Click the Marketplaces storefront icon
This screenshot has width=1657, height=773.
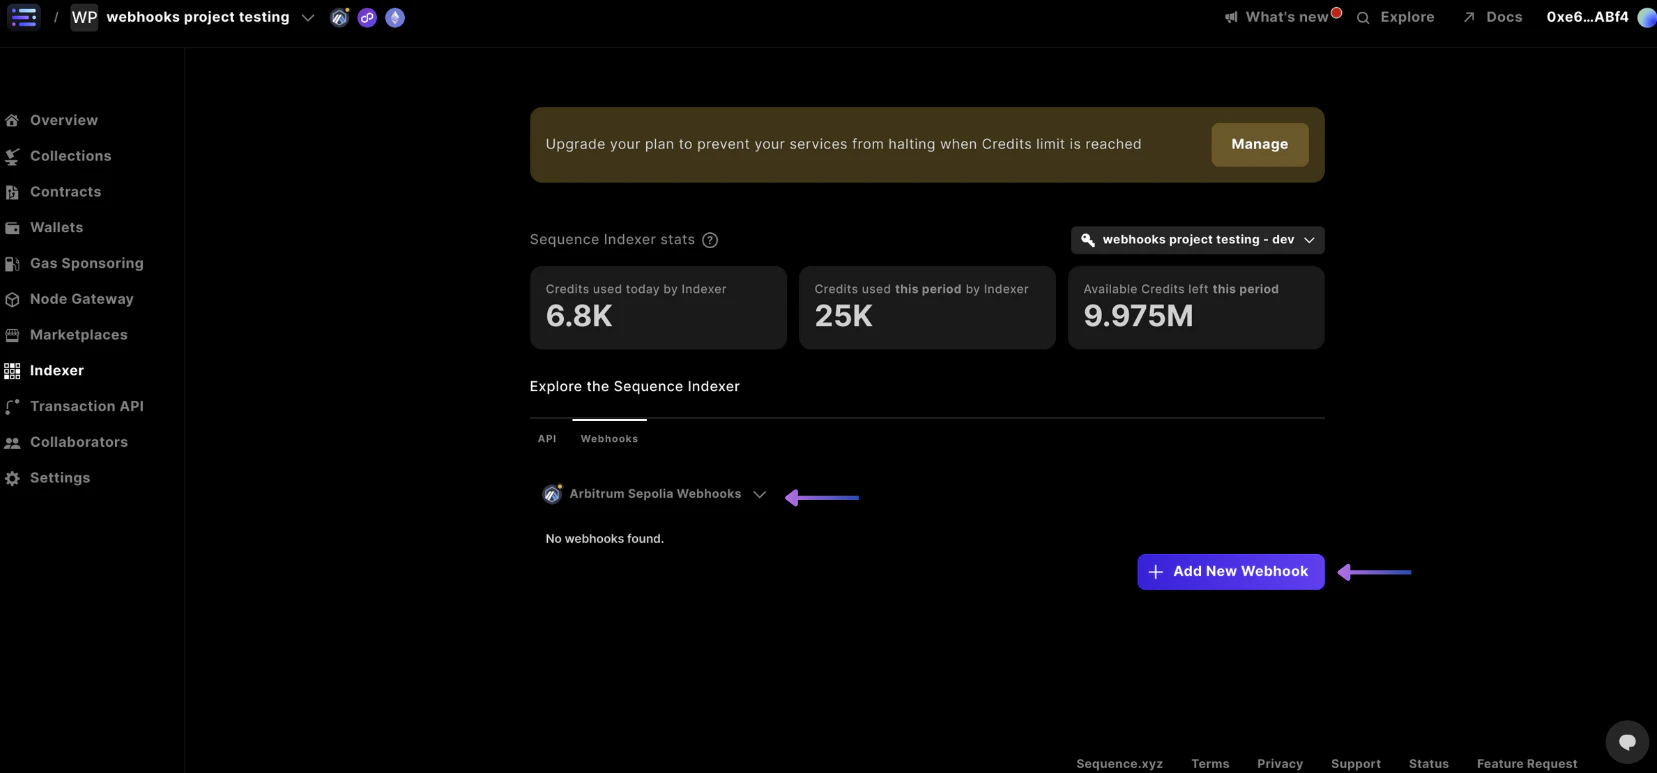click(x=12, y=335)
